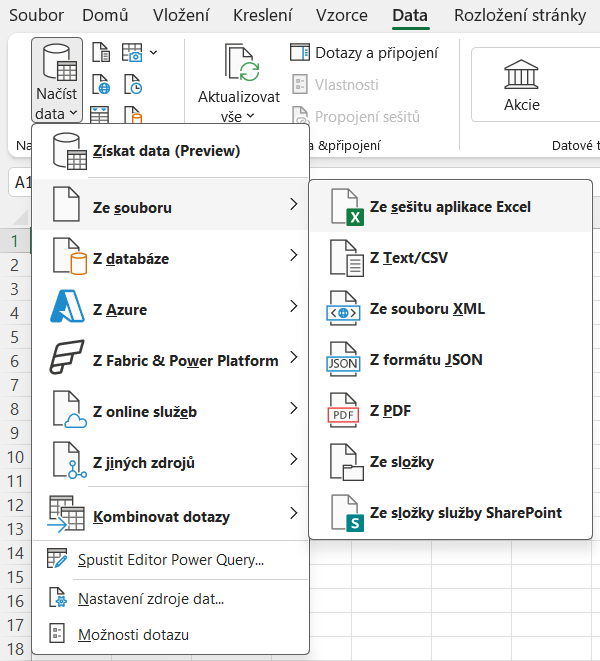Screen dimensions: 600x661
Task: Switch to the Vzorce ribbon tab
Action: point(341,16)
